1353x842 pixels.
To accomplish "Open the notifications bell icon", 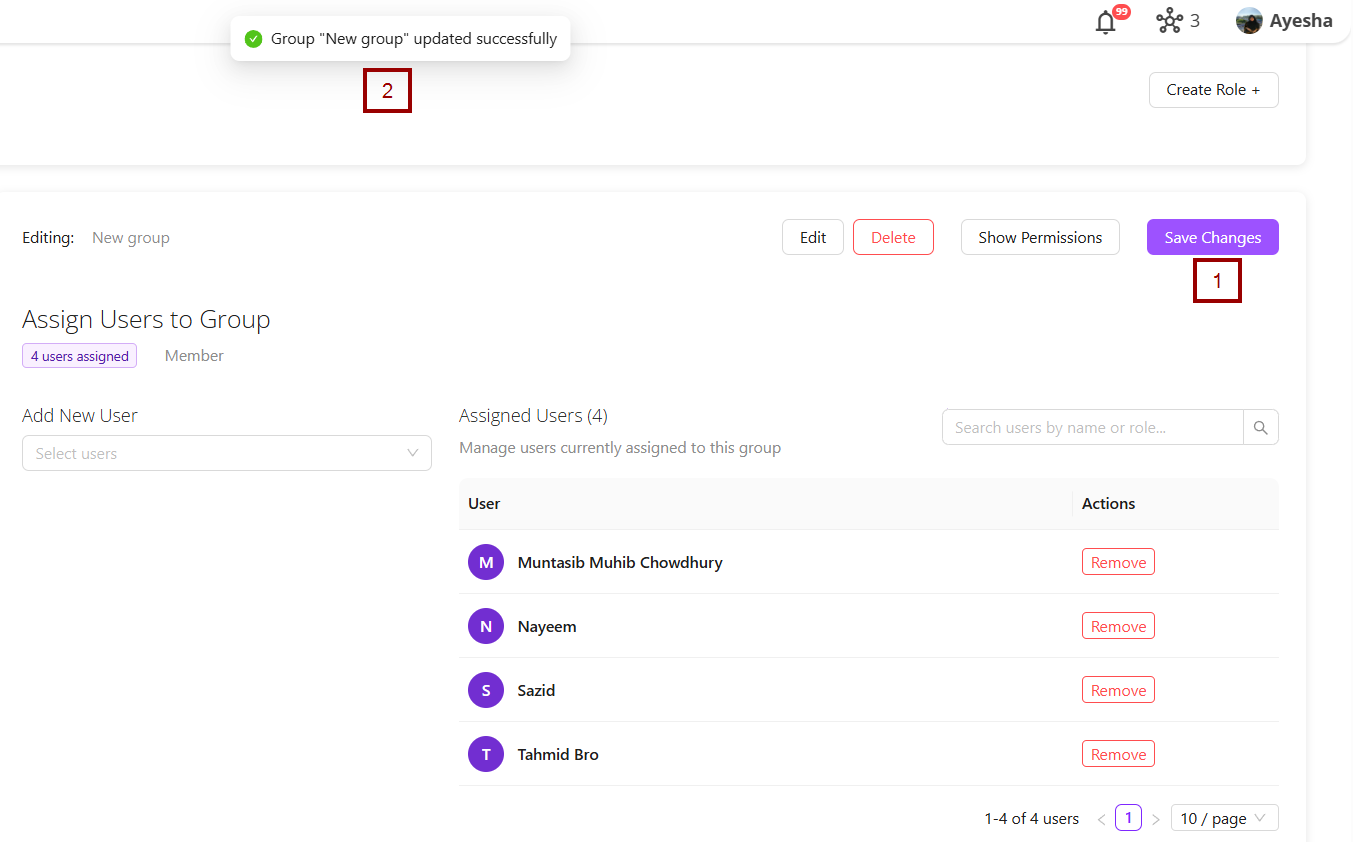I will point(1106,22).
